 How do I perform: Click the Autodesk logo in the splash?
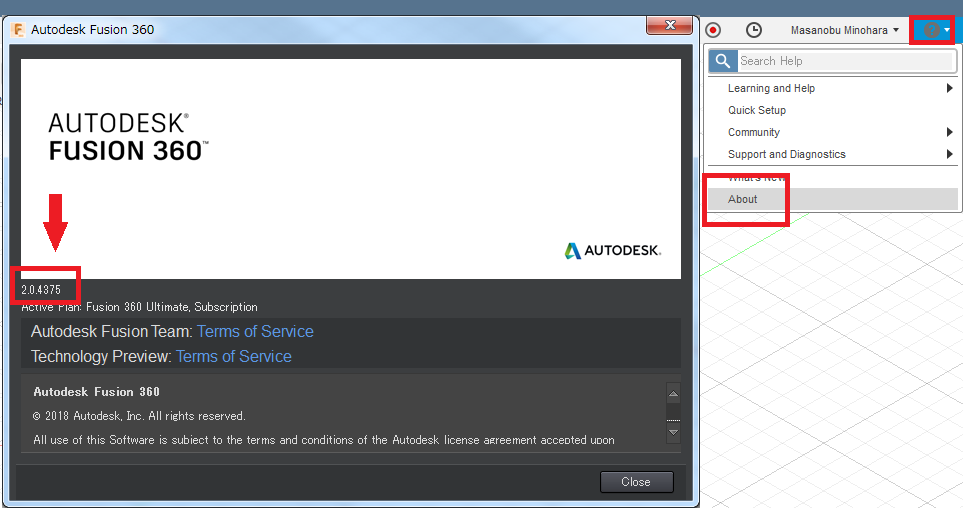[x=613, y=251]
